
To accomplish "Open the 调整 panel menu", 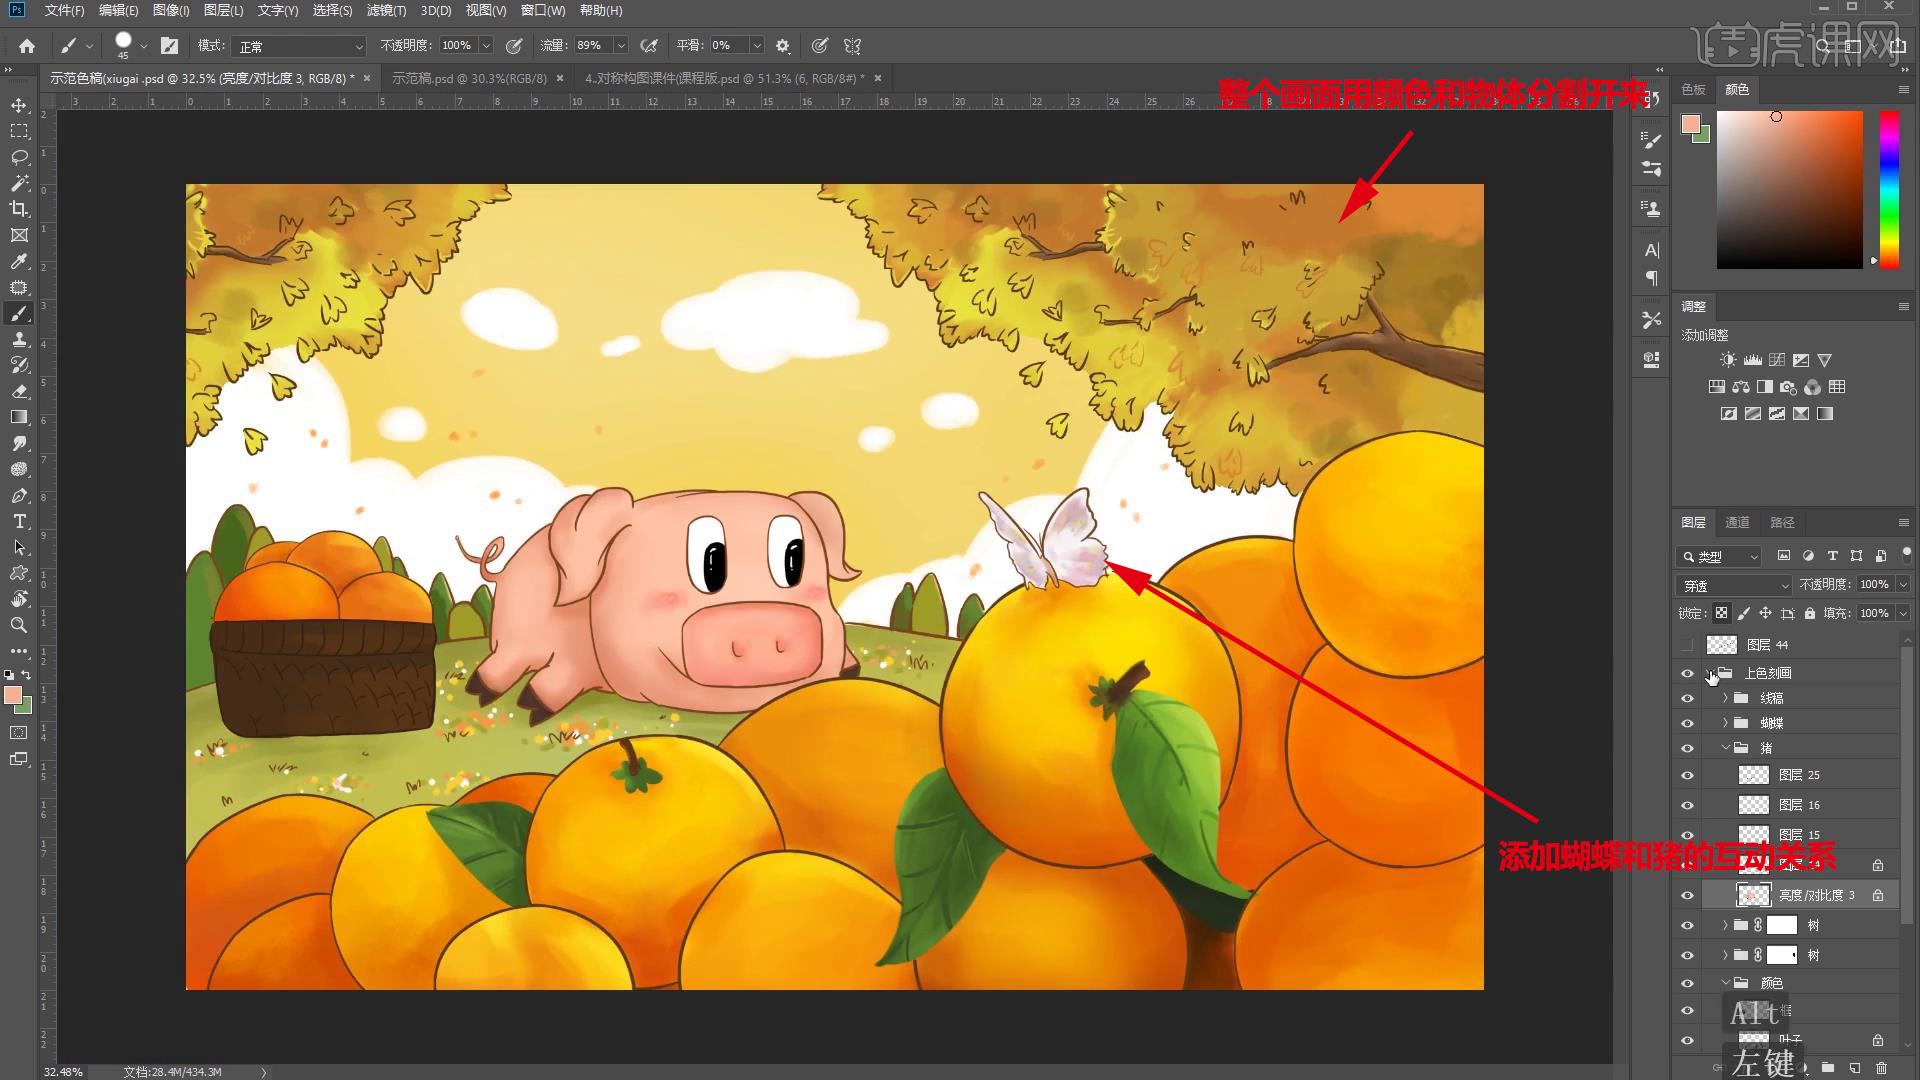I will coord(1903,306).
